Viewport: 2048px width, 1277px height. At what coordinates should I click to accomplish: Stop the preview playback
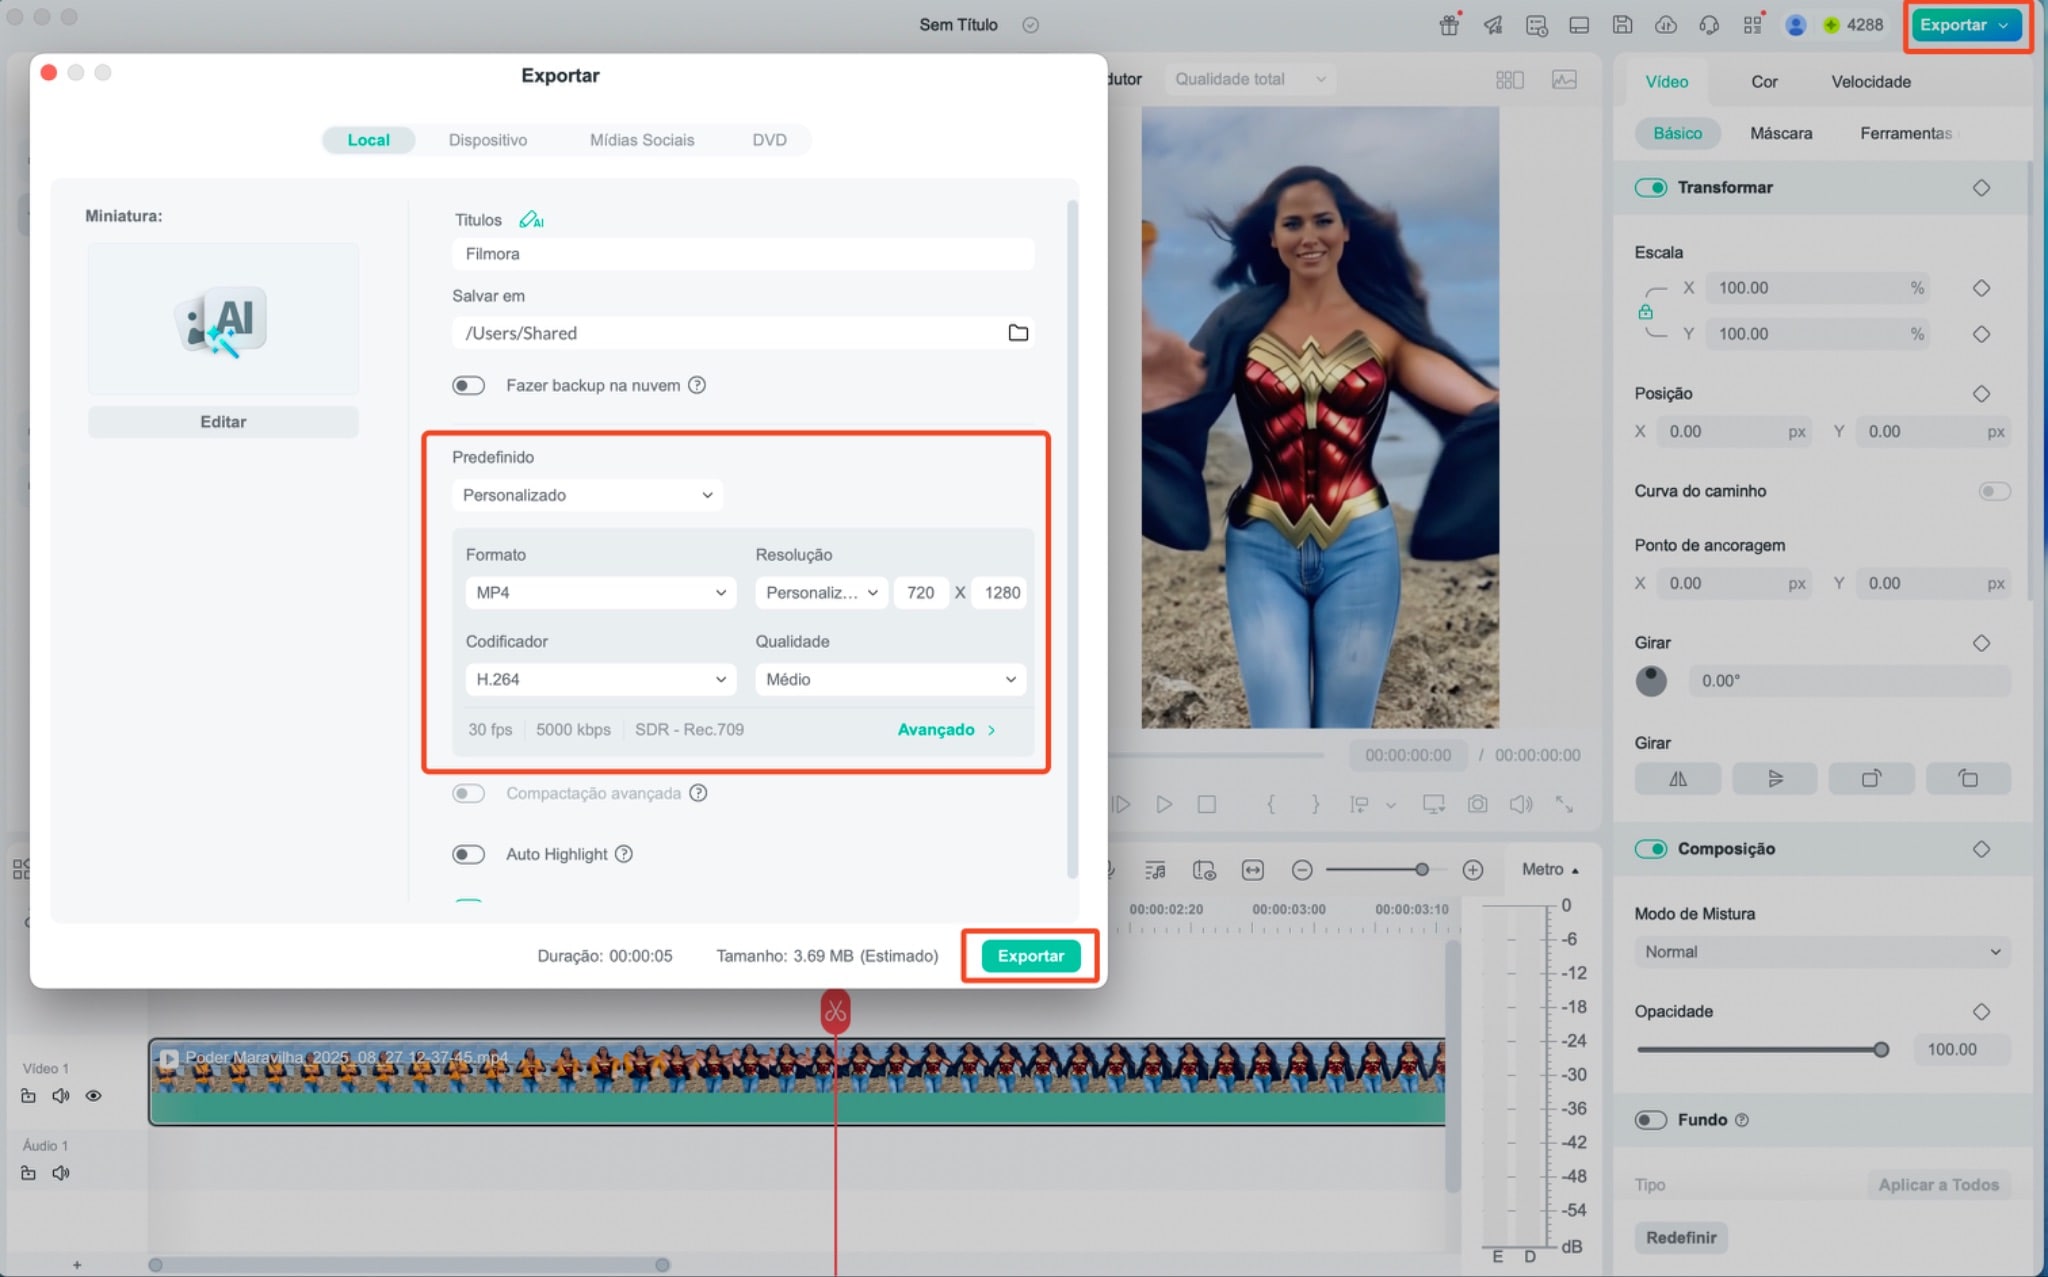pyautogui.click(x=1207, y=804)
